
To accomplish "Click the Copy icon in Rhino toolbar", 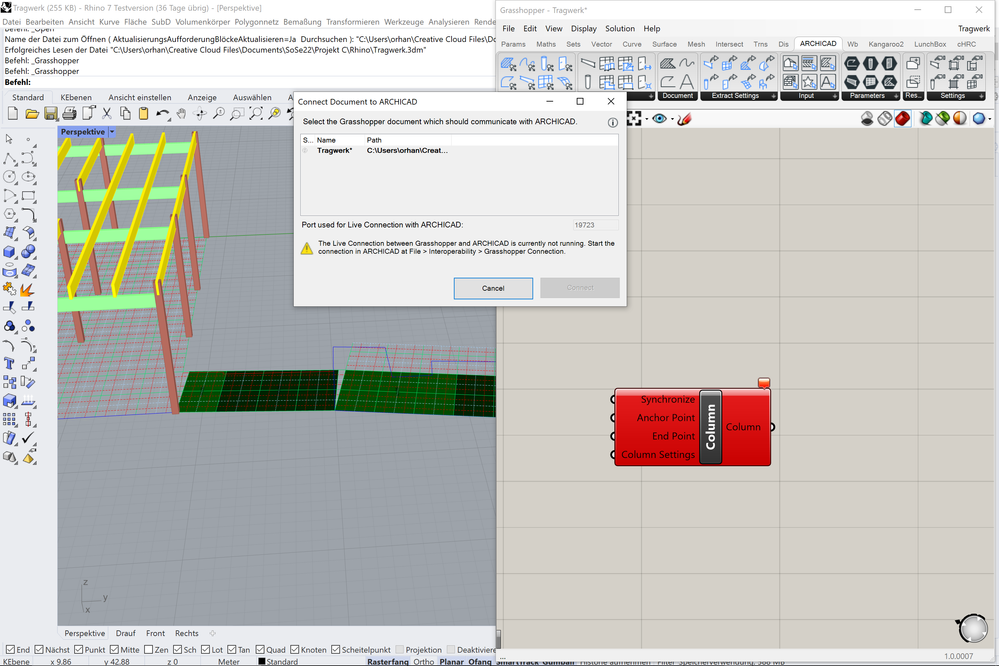I will coord(126,113).
